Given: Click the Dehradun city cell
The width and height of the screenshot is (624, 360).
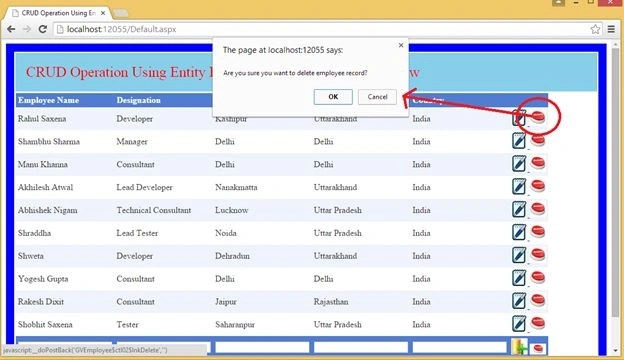Looking at the screenshot, I should tap(232, 256).
